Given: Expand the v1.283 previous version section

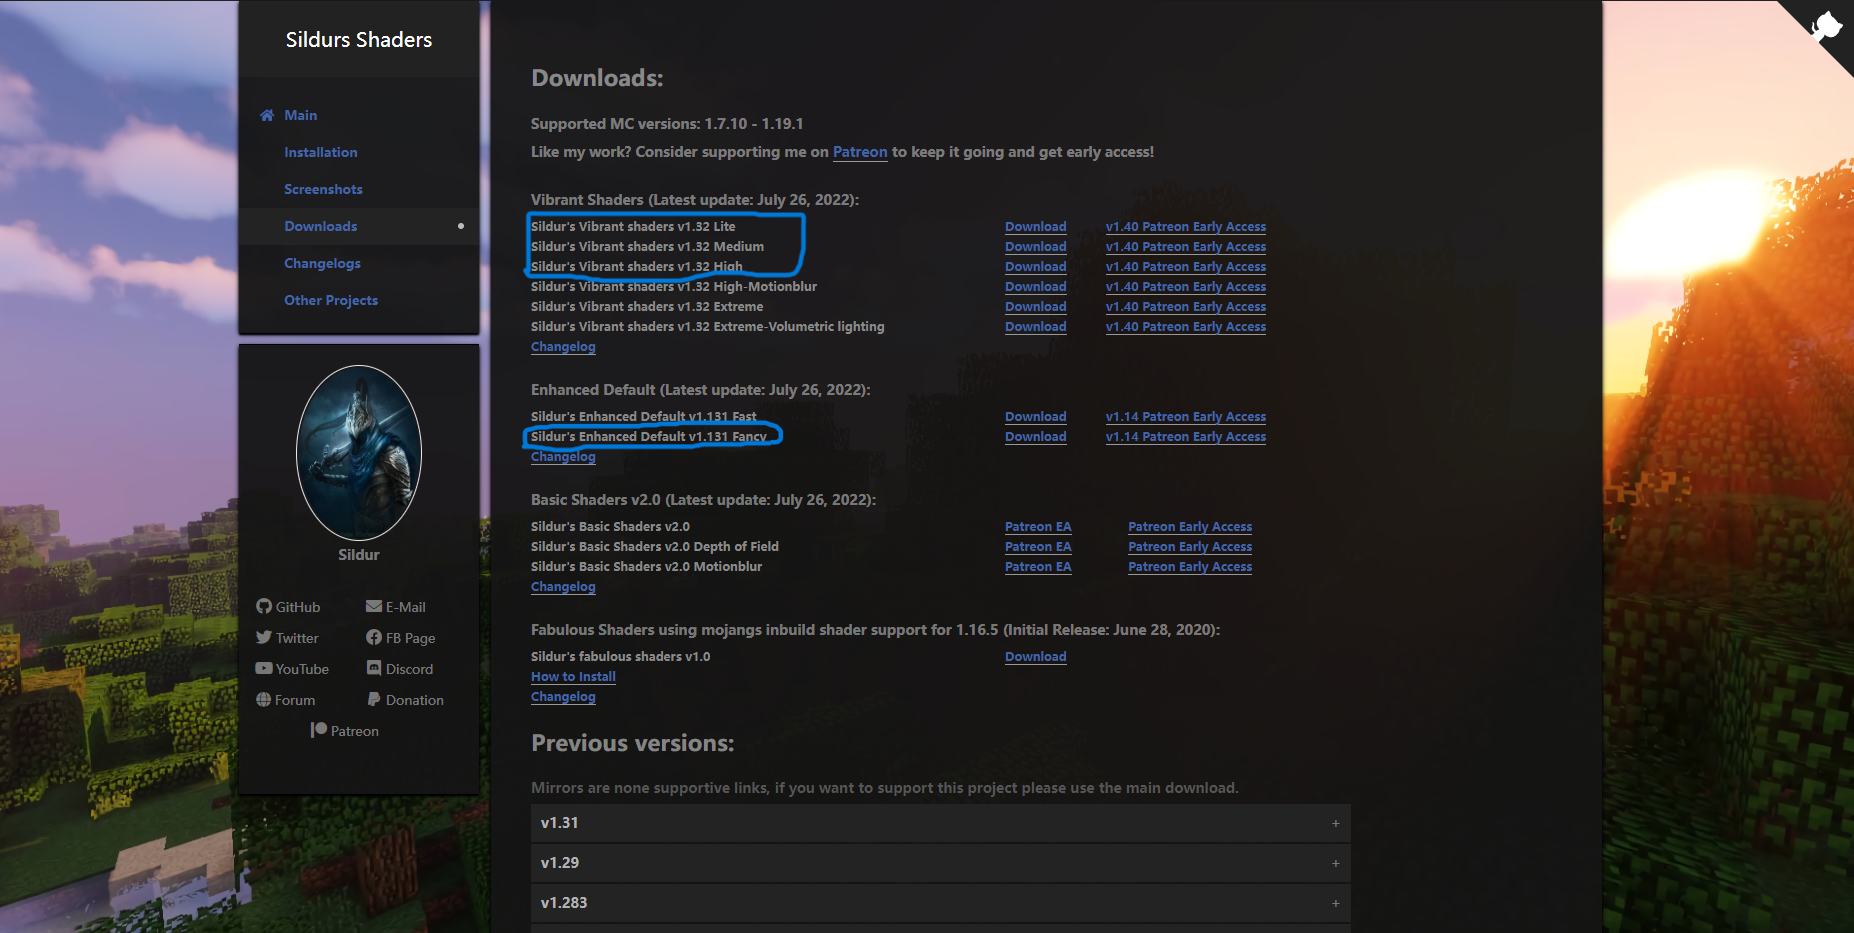Looking at the screenshot, I should pos(940,903).
